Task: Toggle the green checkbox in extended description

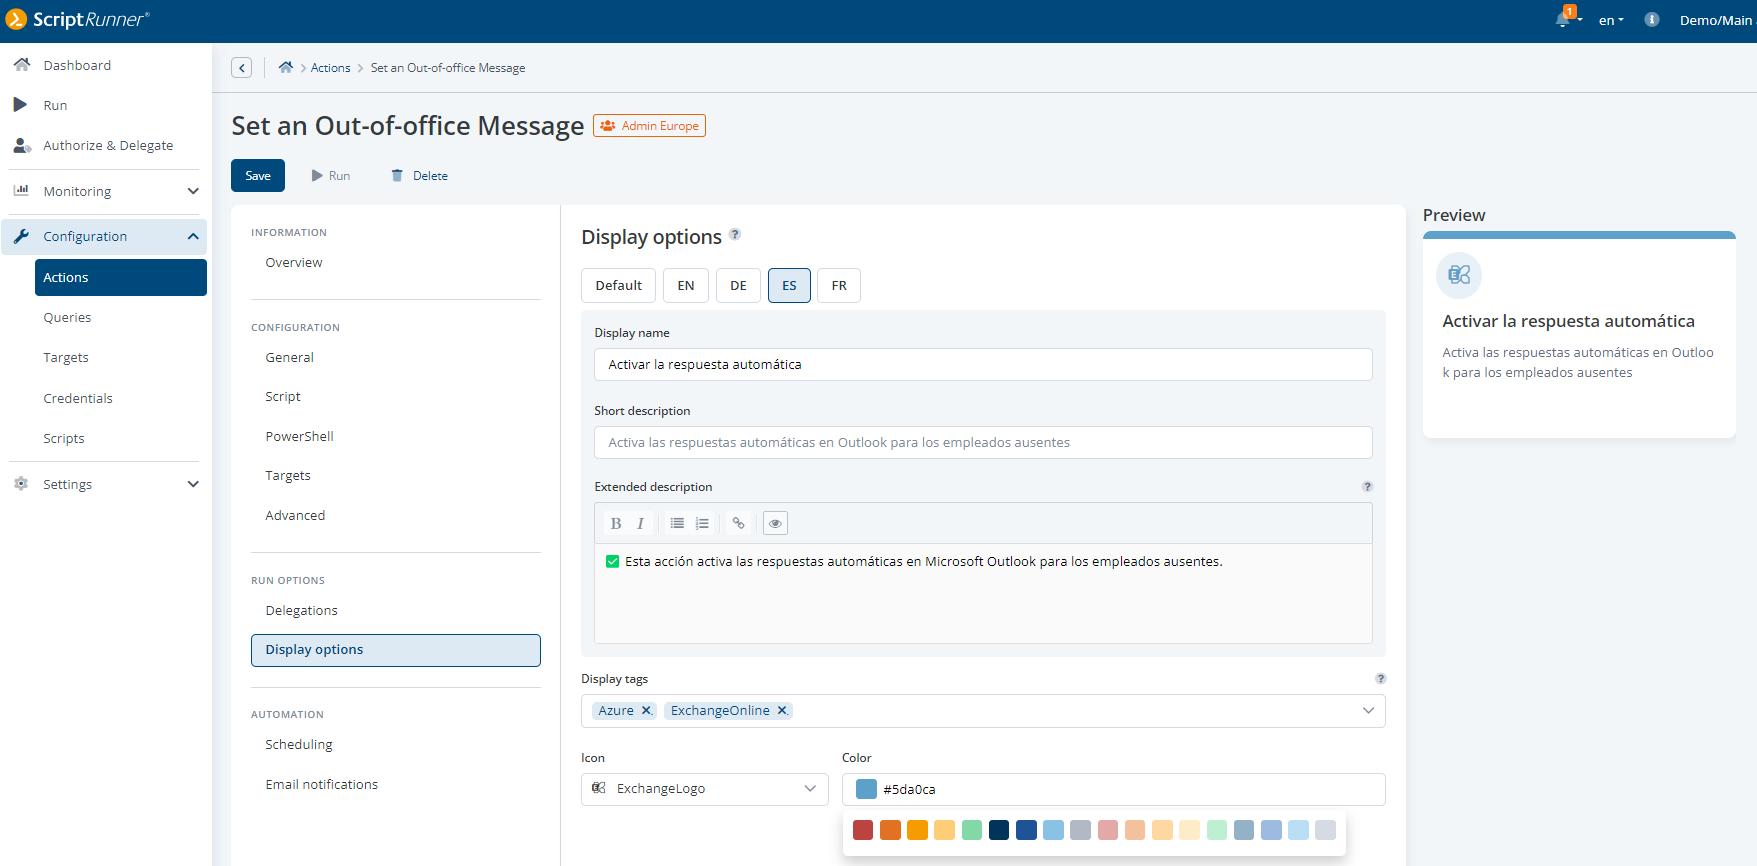Action: click(x=612, y=562)
